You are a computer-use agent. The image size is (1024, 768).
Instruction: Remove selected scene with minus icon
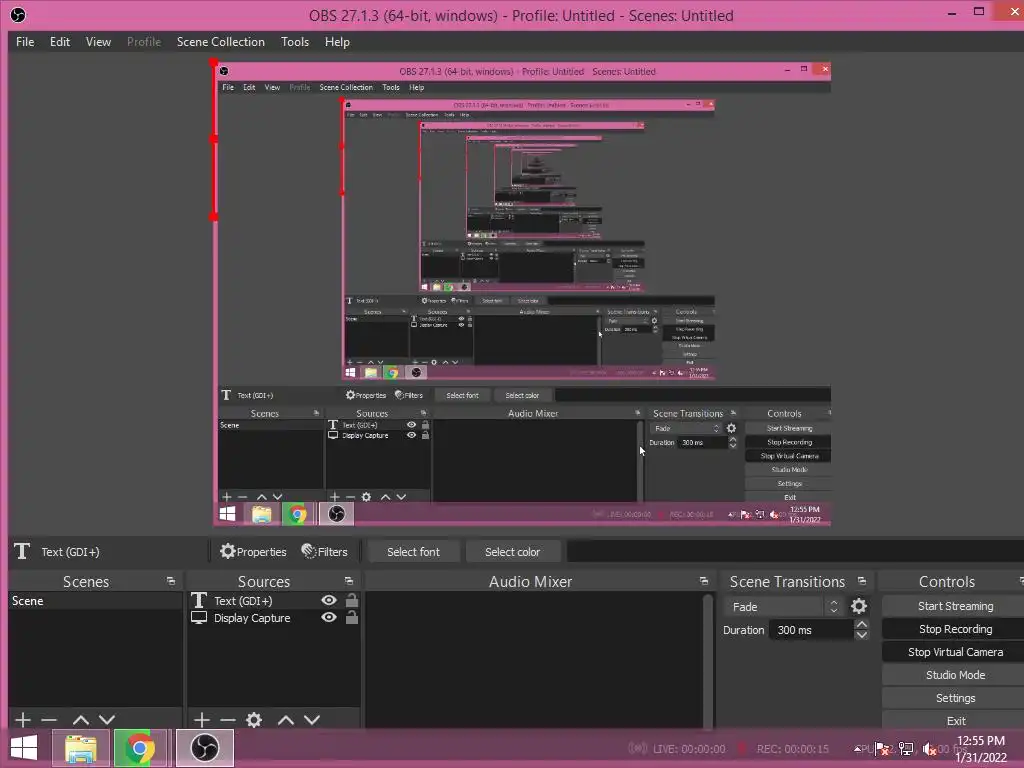[x=49, y=720]
